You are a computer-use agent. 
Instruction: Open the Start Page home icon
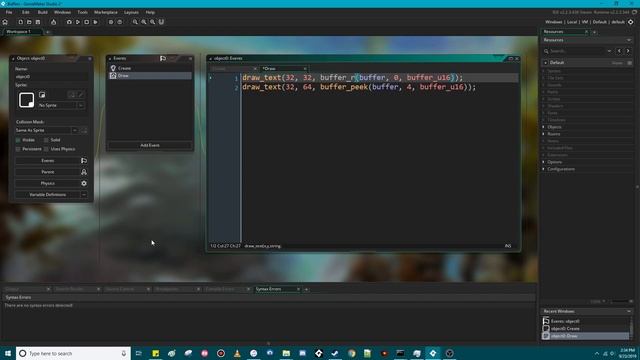(5, 22)
